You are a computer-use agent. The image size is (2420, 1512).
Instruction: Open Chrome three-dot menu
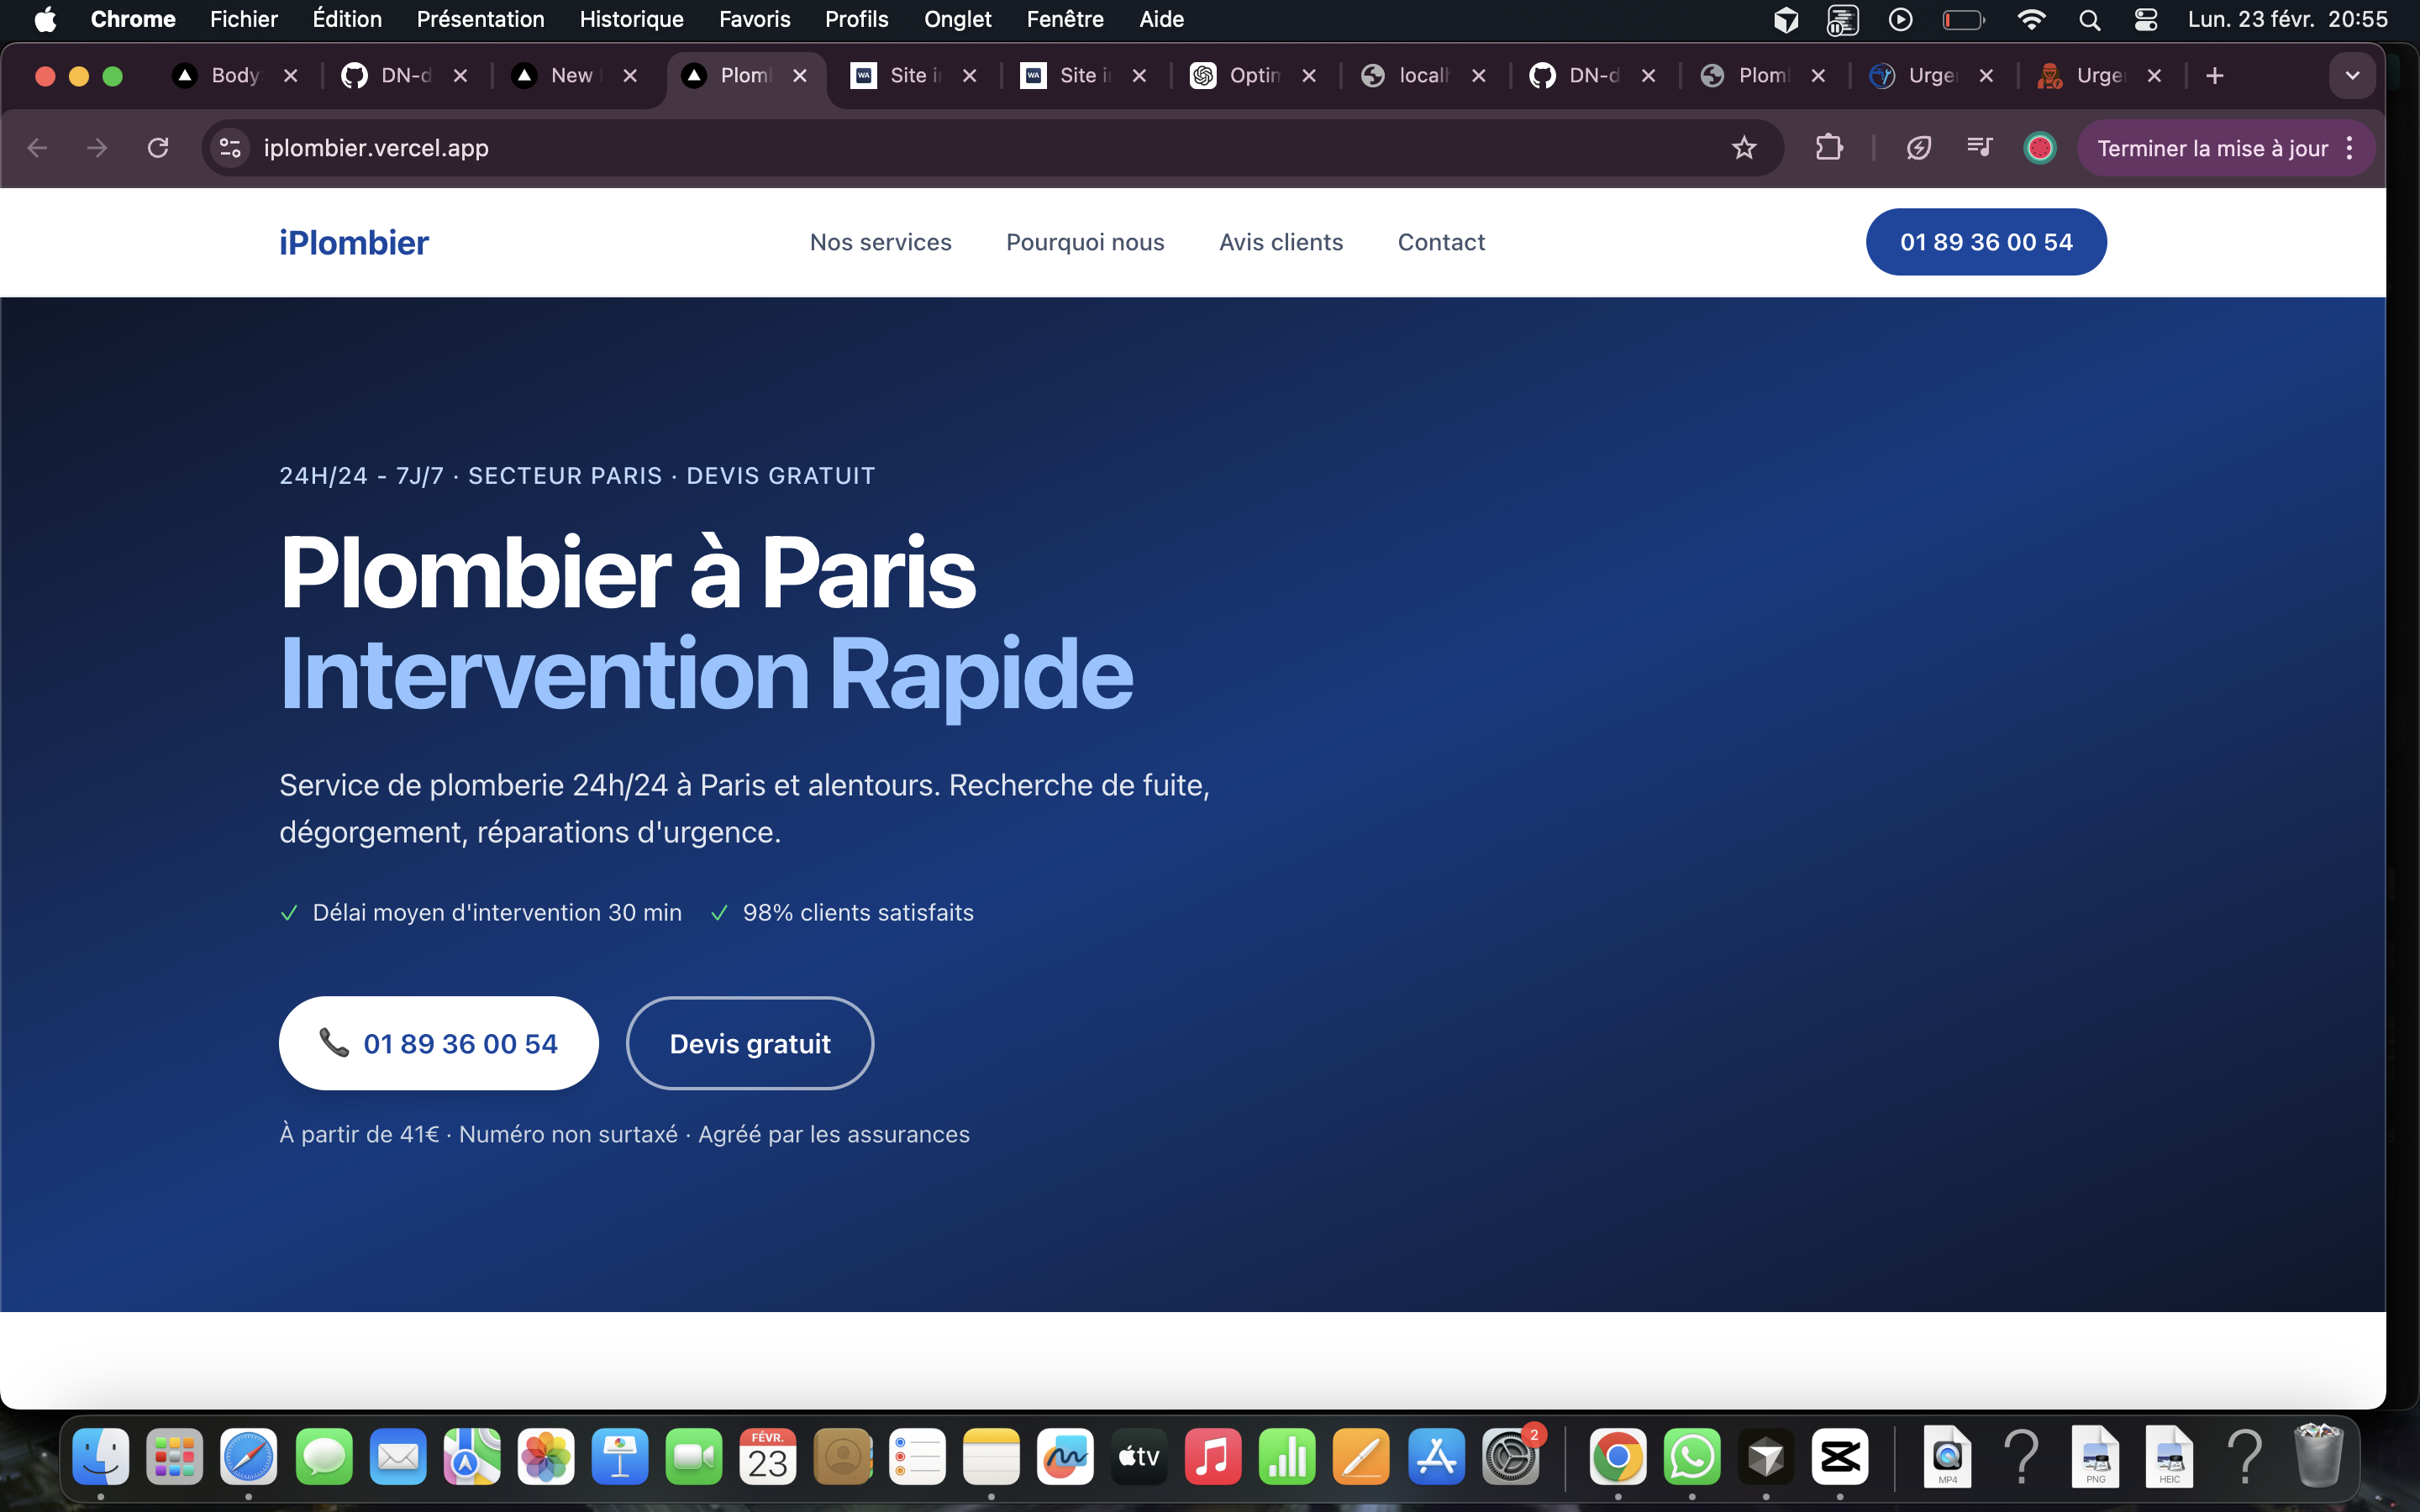[2349, 148]
